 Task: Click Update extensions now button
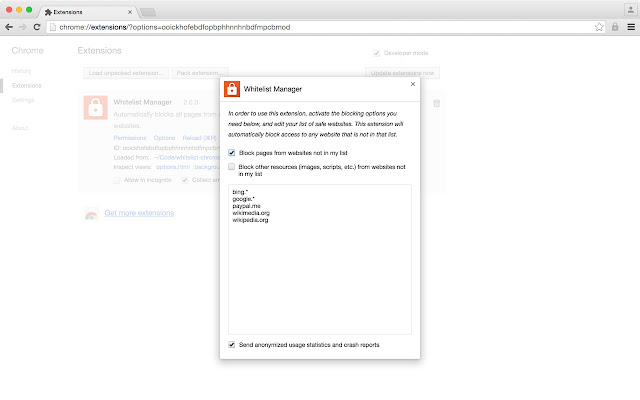[x=402, y=73]
